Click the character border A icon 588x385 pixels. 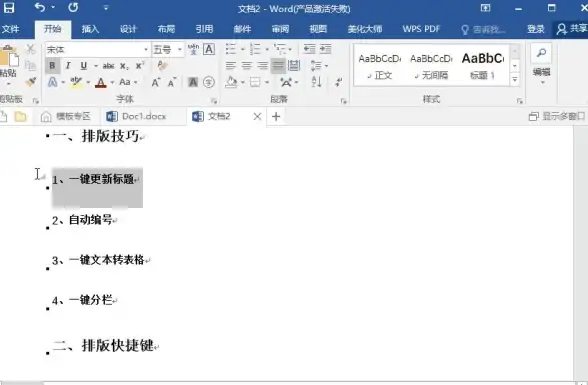(x=209, y=49)
